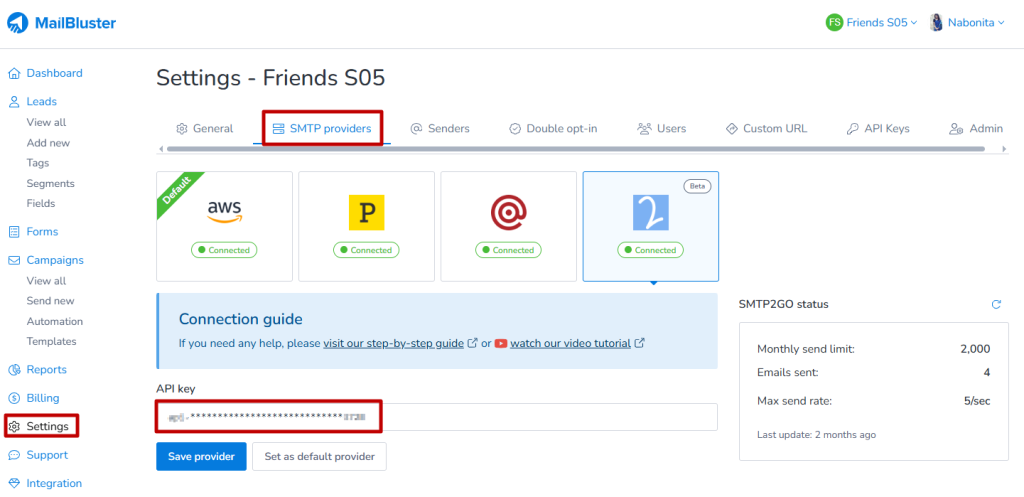Viewport: 1024px width, 497px height.
Task: Click the Integration diamond icon
Action: pyautogui.click(x=14, y=483)
